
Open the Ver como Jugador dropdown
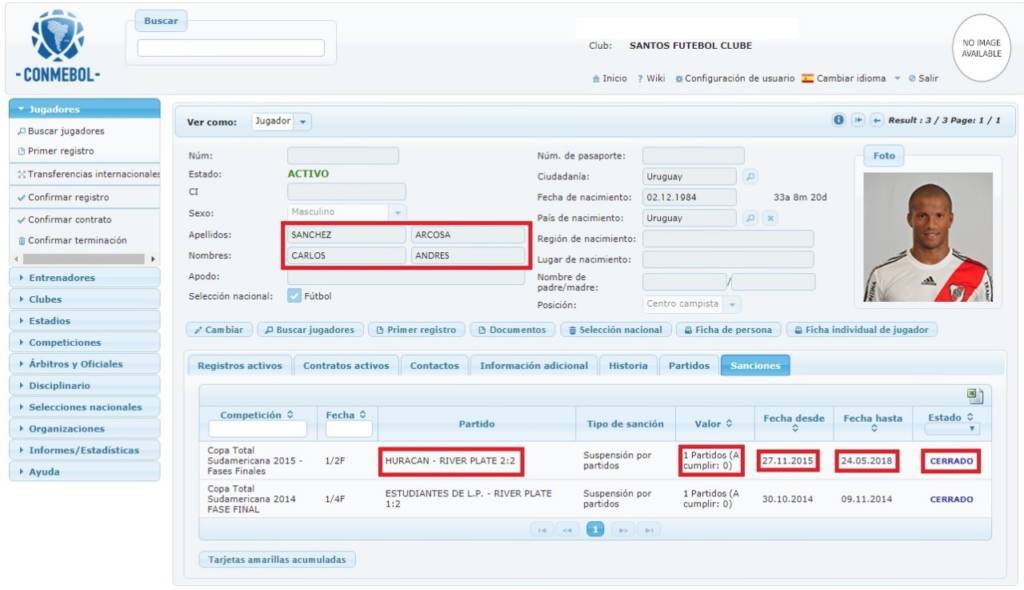(303, 122)
